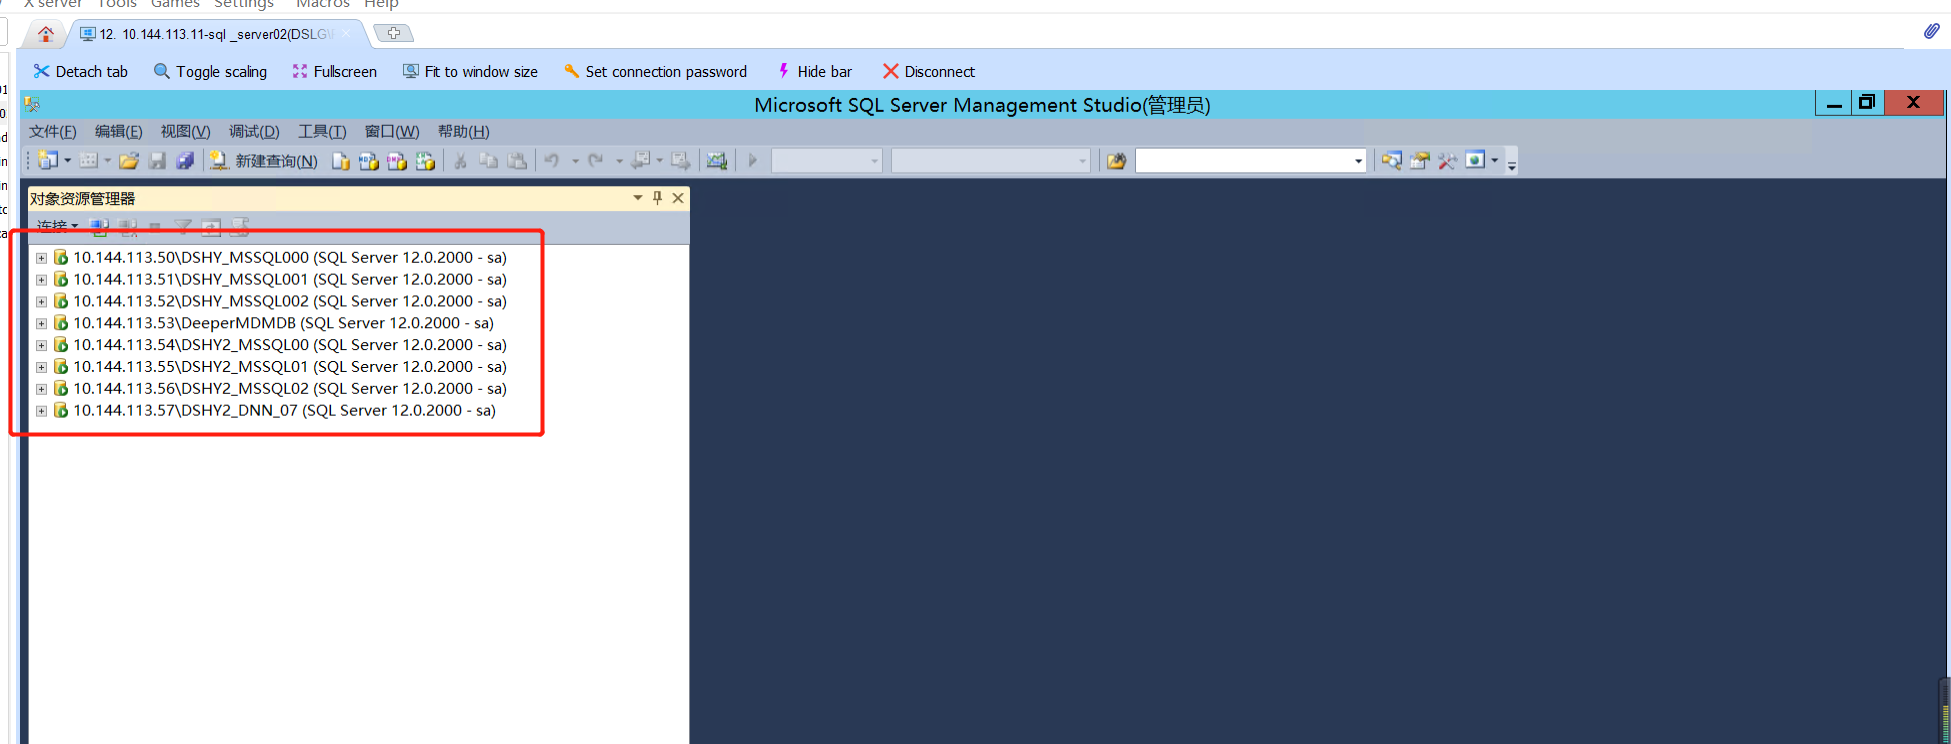Click Toggle scaling in MobaXterm bar
Viewport: 1951px width, 744px height.
click(x=210, y=72)
